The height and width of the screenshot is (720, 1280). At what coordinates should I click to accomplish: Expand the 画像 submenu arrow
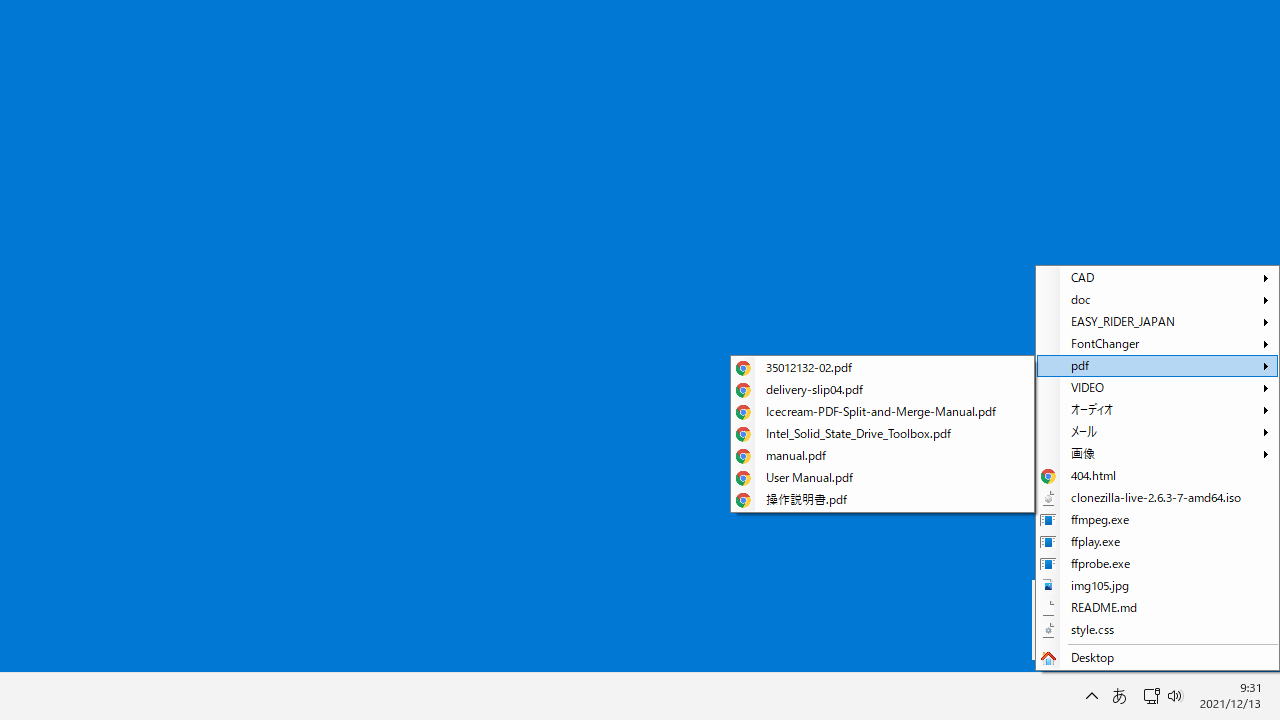[1266, 454]
